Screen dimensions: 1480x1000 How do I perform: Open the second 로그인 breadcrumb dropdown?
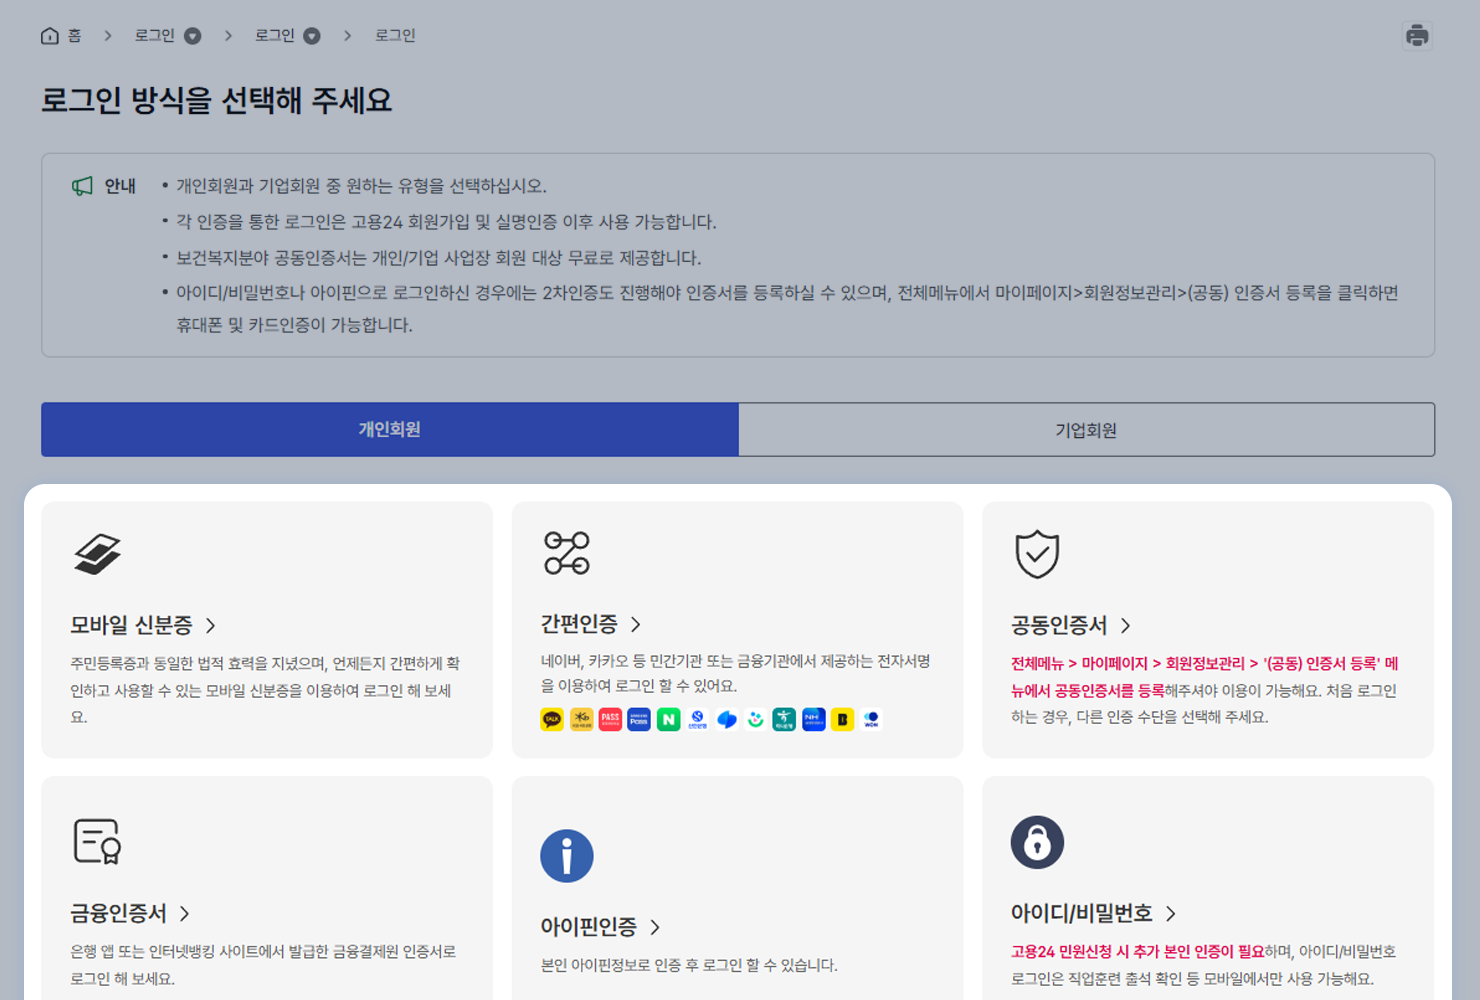pyautogui.click(x=312, y=35)
